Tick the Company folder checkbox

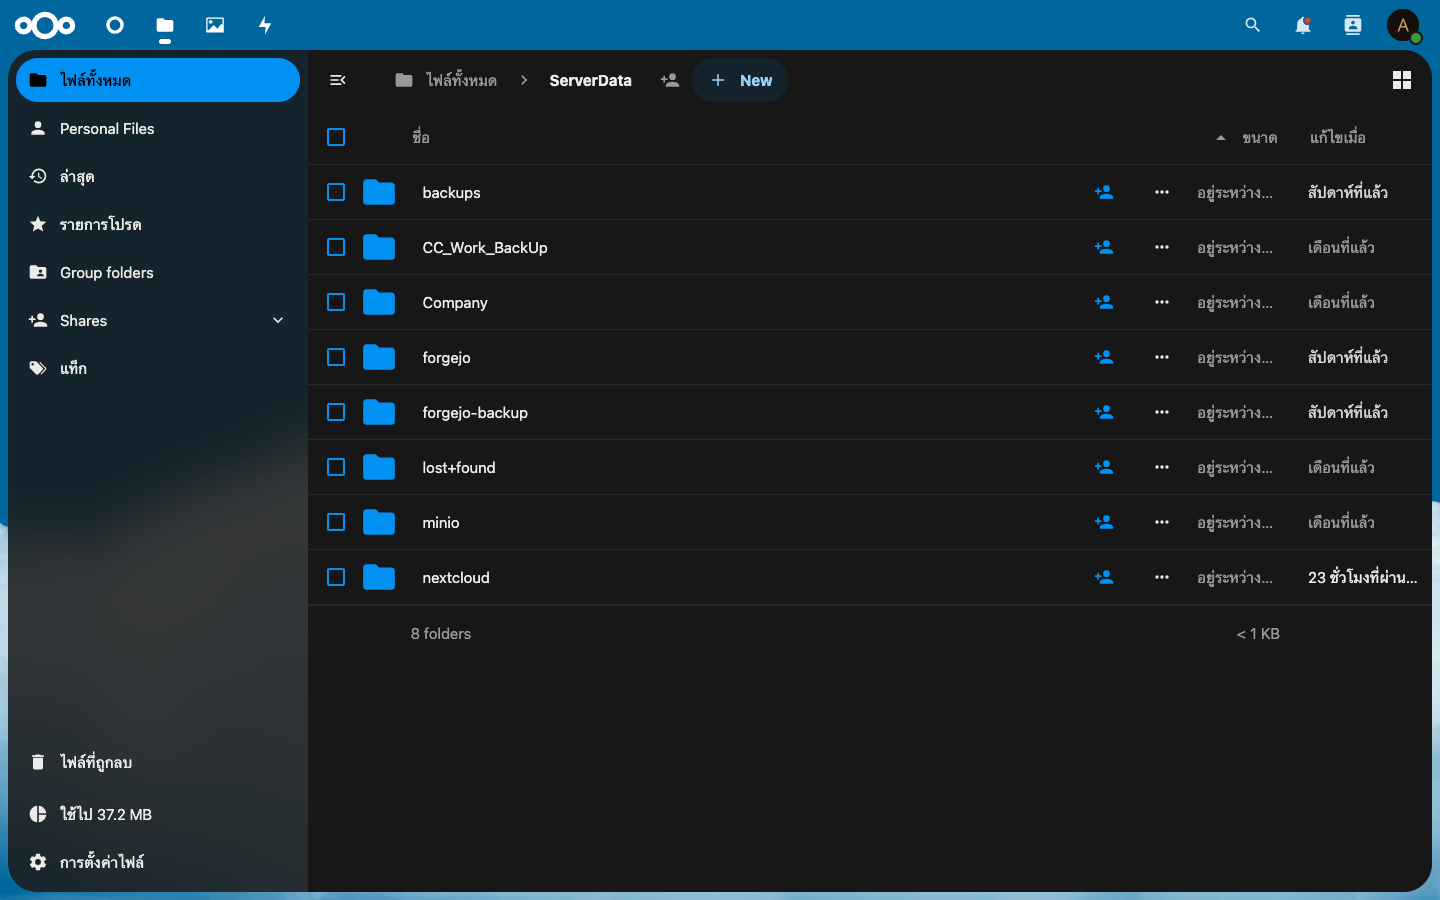pos(336,302)
